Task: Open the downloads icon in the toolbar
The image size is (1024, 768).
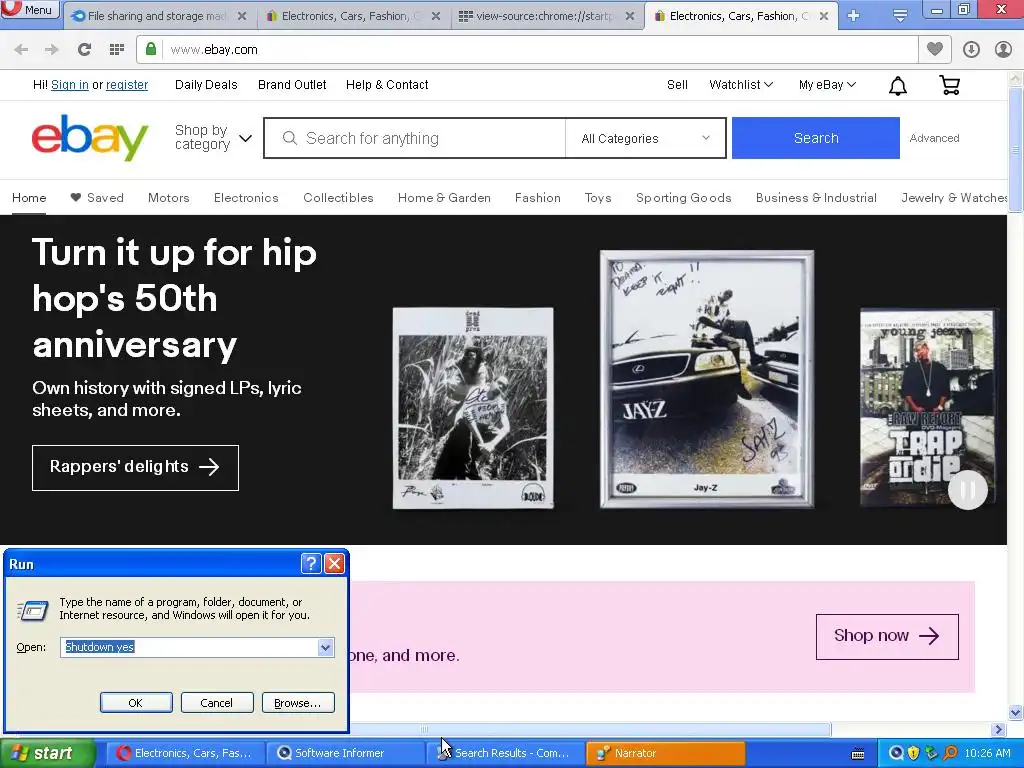Action: click(x=971, y=50)
